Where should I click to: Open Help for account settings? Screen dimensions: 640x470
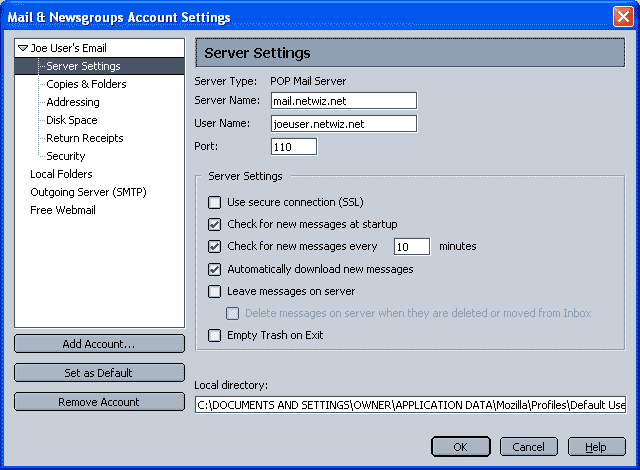coord(596,447)
